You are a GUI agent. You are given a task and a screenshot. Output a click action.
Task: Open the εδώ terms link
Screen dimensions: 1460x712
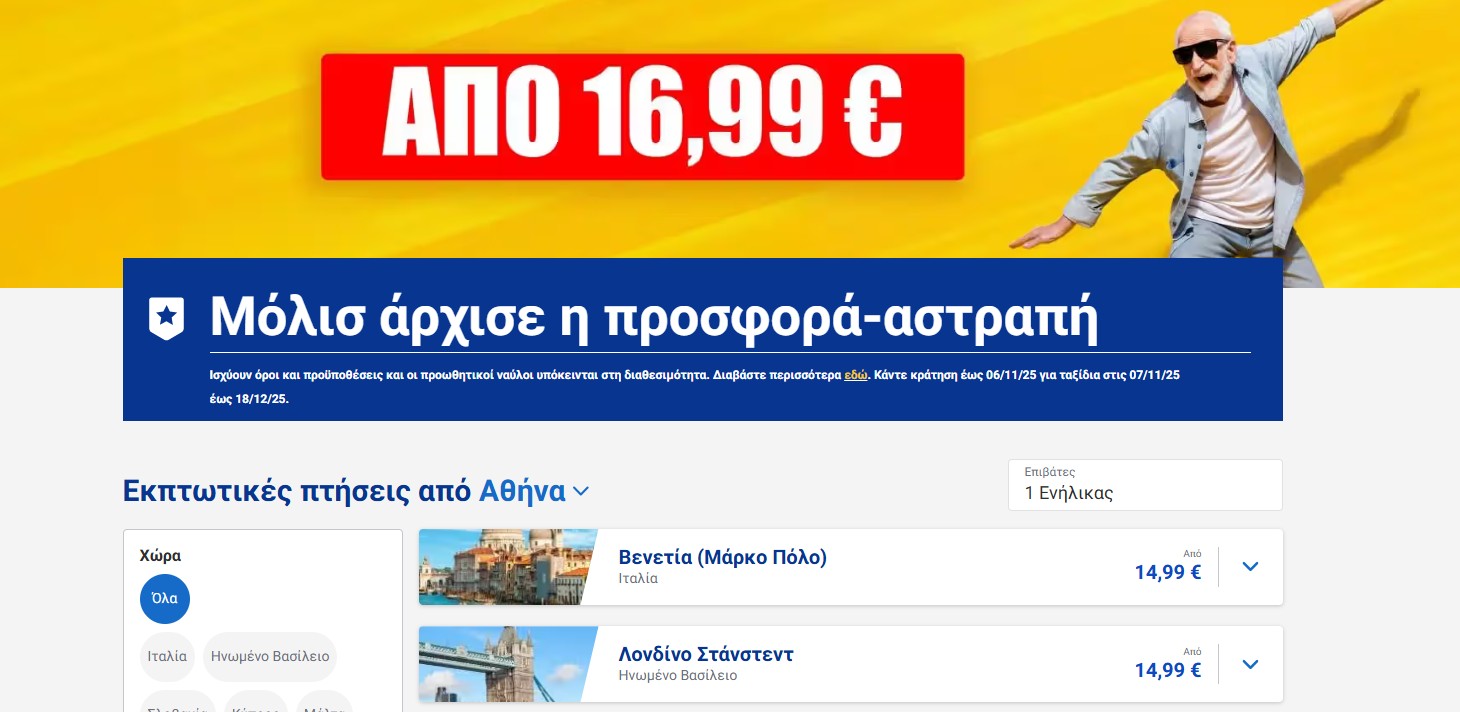[856, 376]
